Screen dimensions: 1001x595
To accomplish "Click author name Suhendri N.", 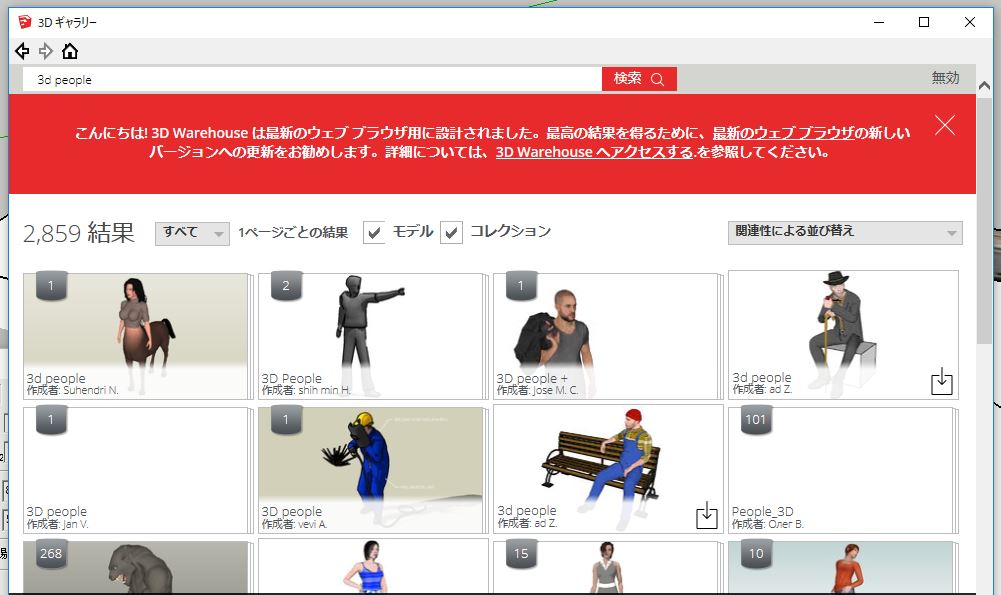I will [91, 390].
